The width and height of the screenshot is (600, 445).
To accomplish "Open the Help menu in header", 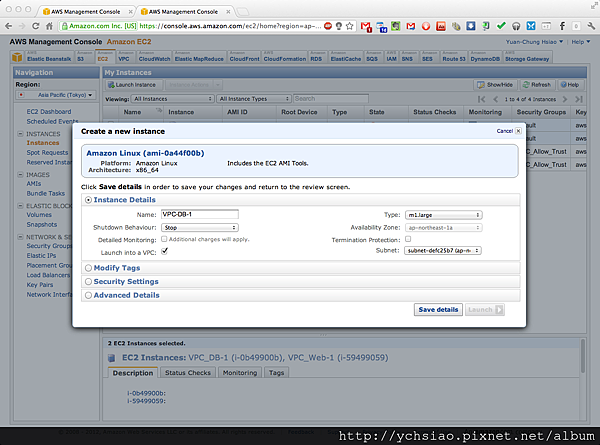I will (x=580, y=42).
